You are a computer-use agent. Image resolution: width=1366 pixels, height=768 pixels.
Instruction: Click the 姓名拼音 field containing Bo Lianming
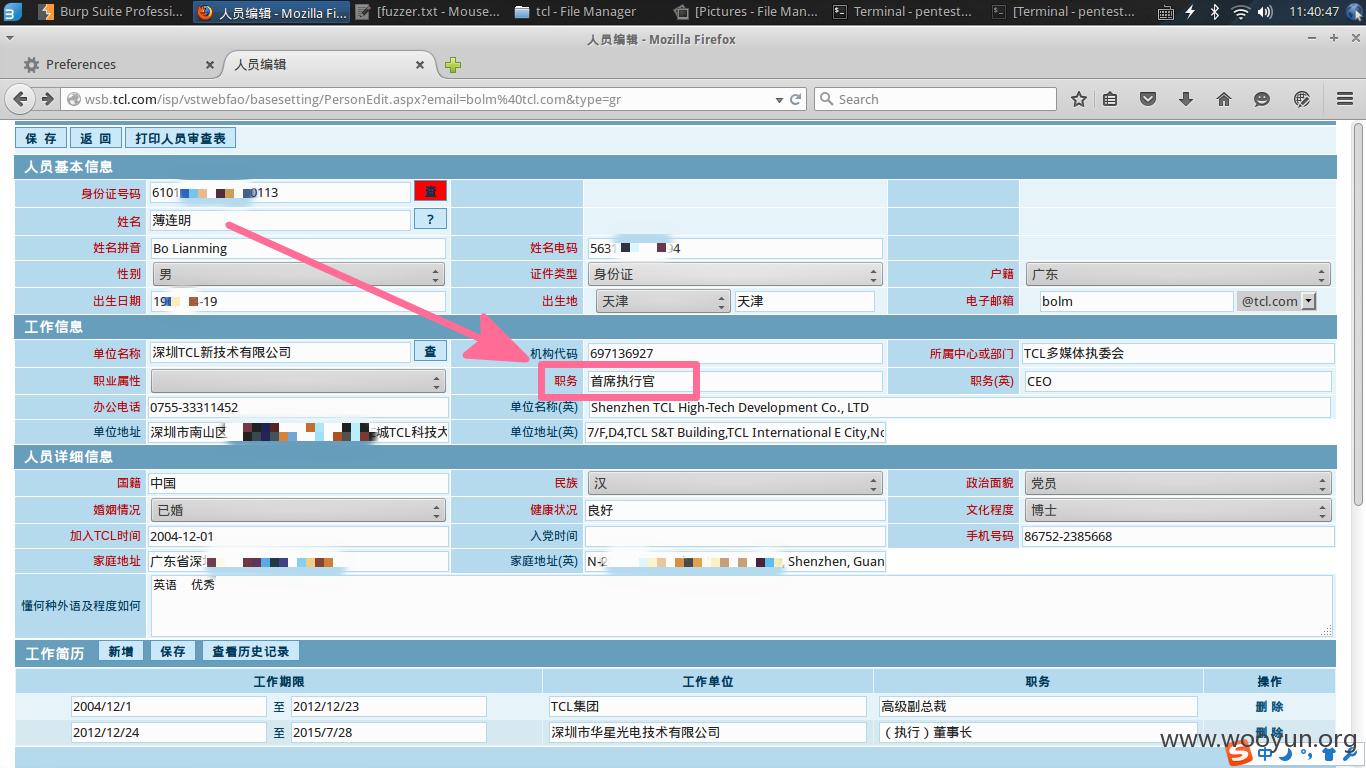(x=297, y=248)
